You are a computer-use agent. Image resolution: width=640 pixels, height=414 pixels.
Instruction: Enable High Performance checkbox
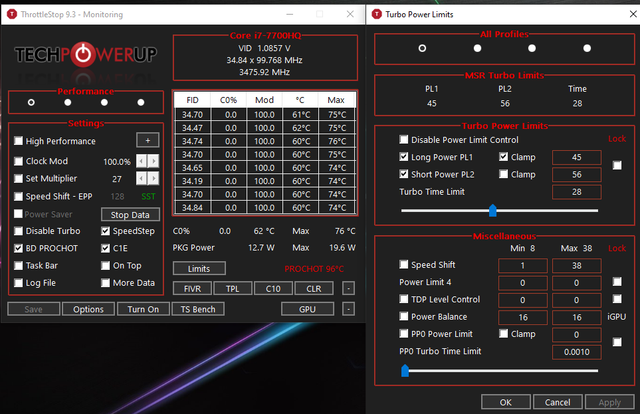(x=18, y=141)
